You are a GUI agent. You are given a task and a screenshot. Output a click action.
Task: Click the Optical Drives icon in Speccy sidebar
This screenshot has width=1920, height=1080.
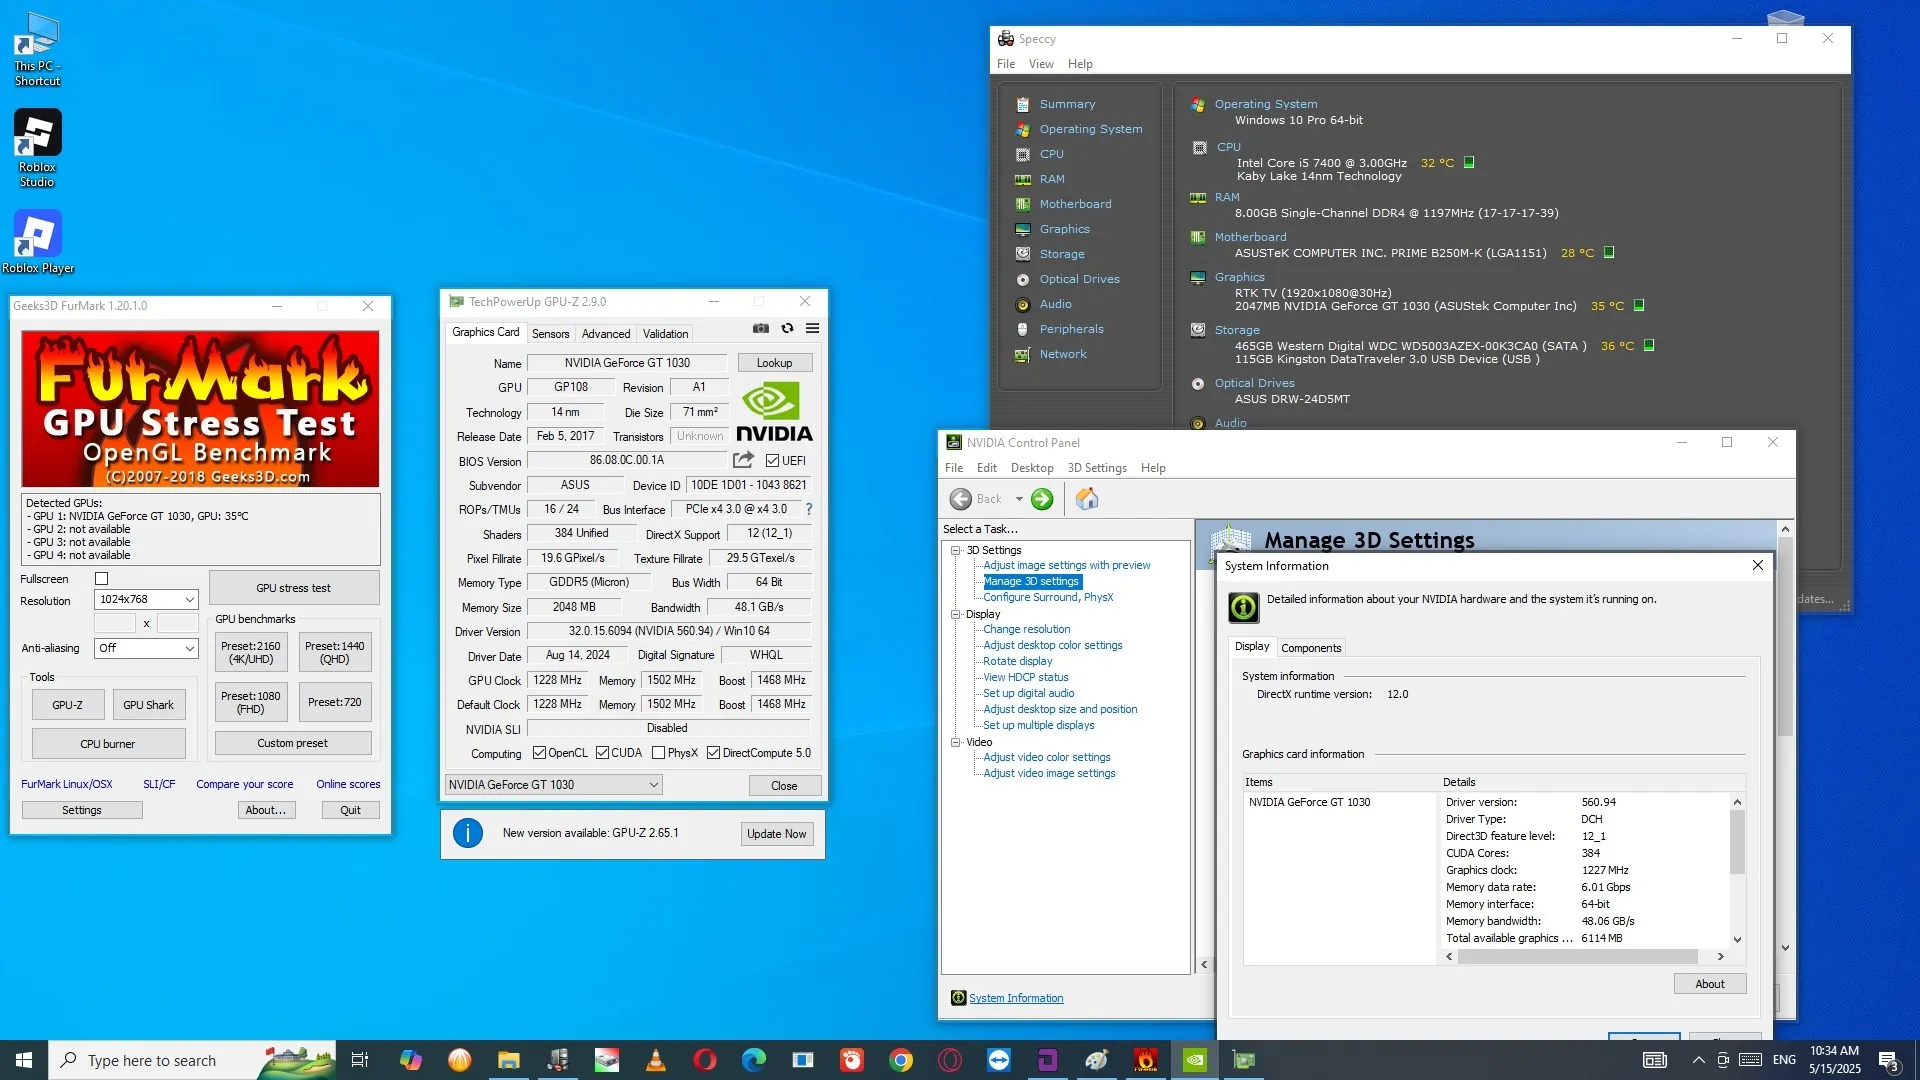(x=1022, y=279)
